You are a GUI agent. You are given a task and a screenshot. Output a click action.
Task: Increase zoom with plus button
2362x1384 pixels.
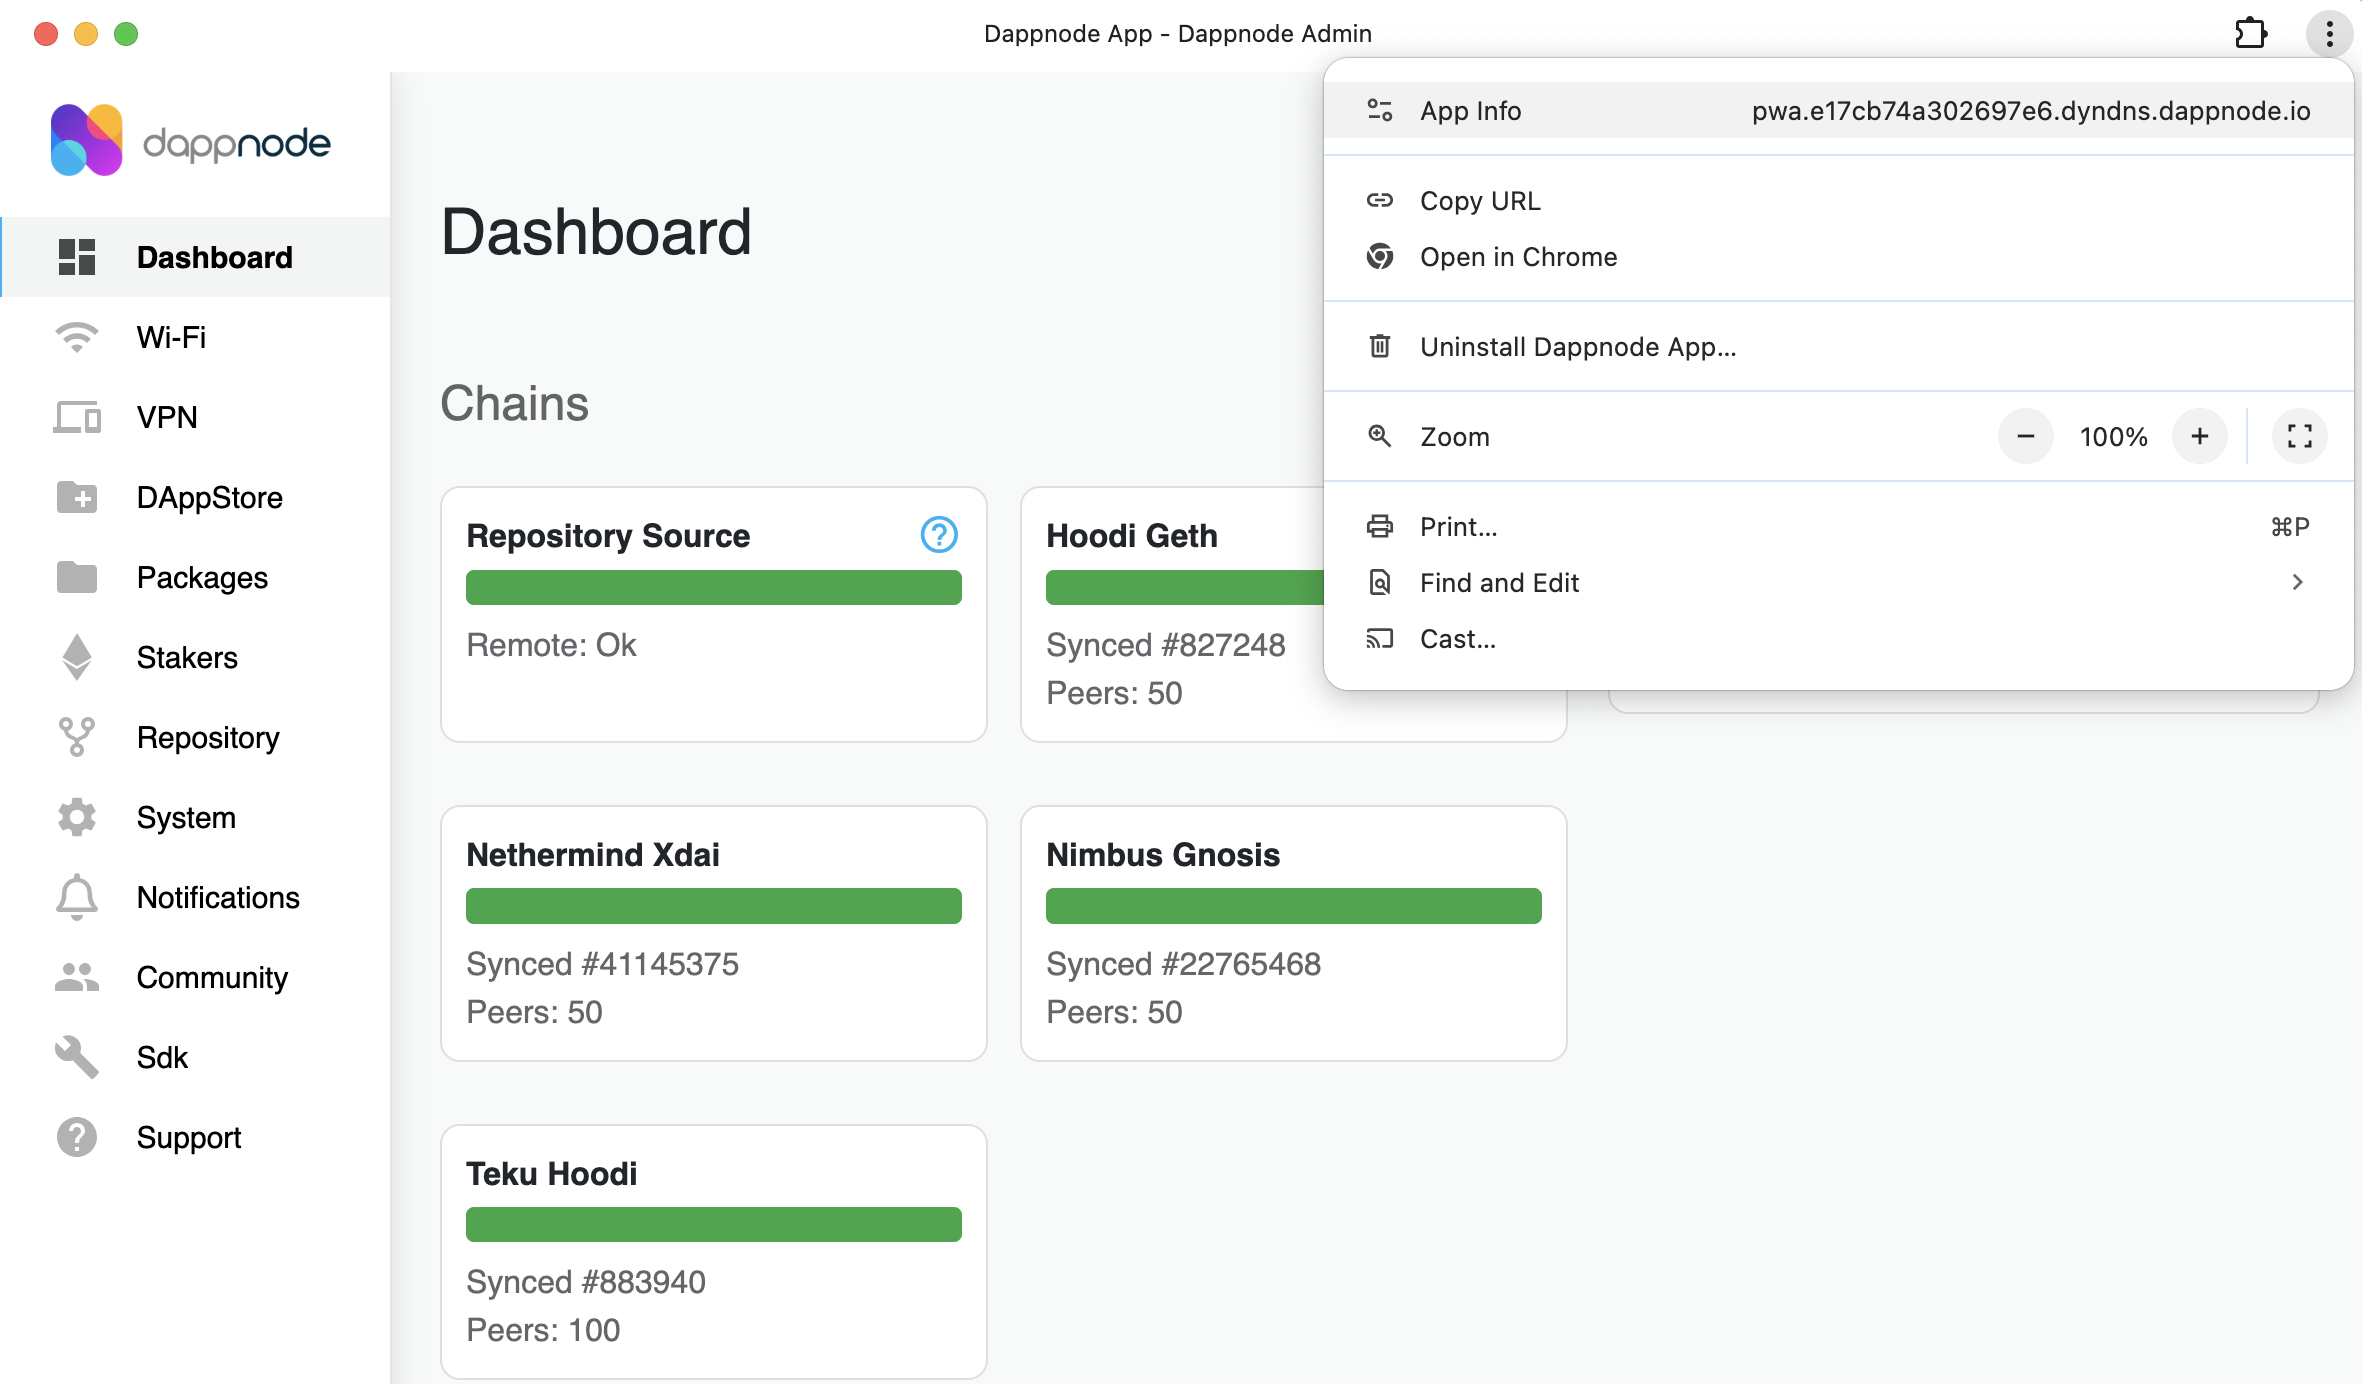(2199, 437)
